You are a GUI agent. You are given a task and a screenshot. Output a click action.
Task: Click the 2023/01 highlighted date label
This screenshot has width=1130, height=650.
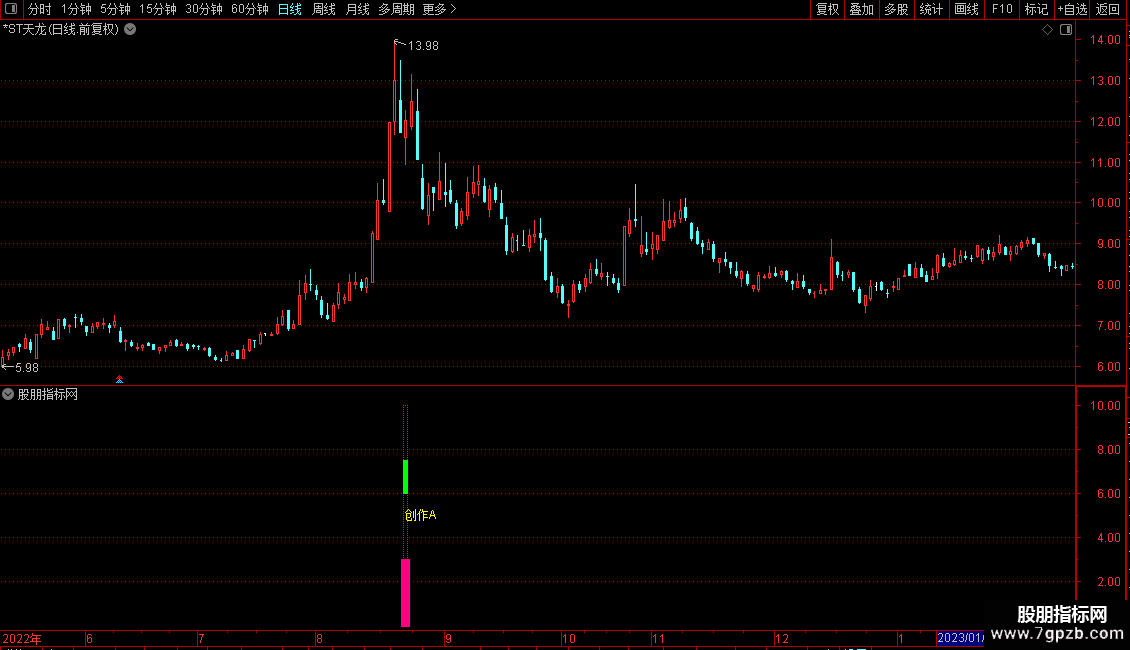(x=960, y=638)
